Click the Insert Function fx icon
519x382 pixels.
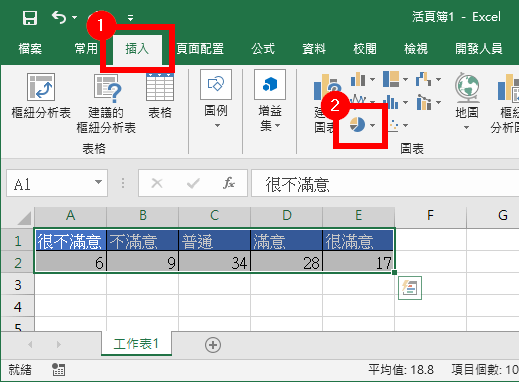(229, 183)
